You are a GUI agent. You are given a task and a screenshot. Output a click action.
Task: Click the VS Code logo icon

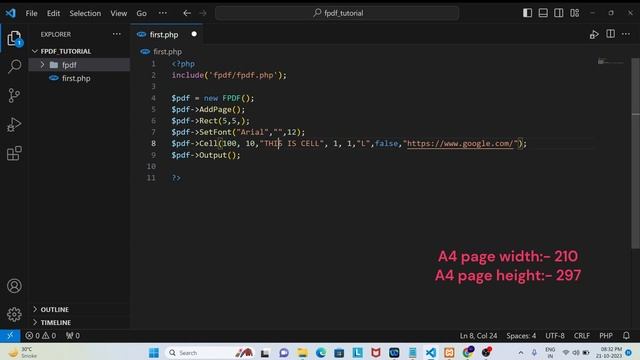click(x=11, y=13)
